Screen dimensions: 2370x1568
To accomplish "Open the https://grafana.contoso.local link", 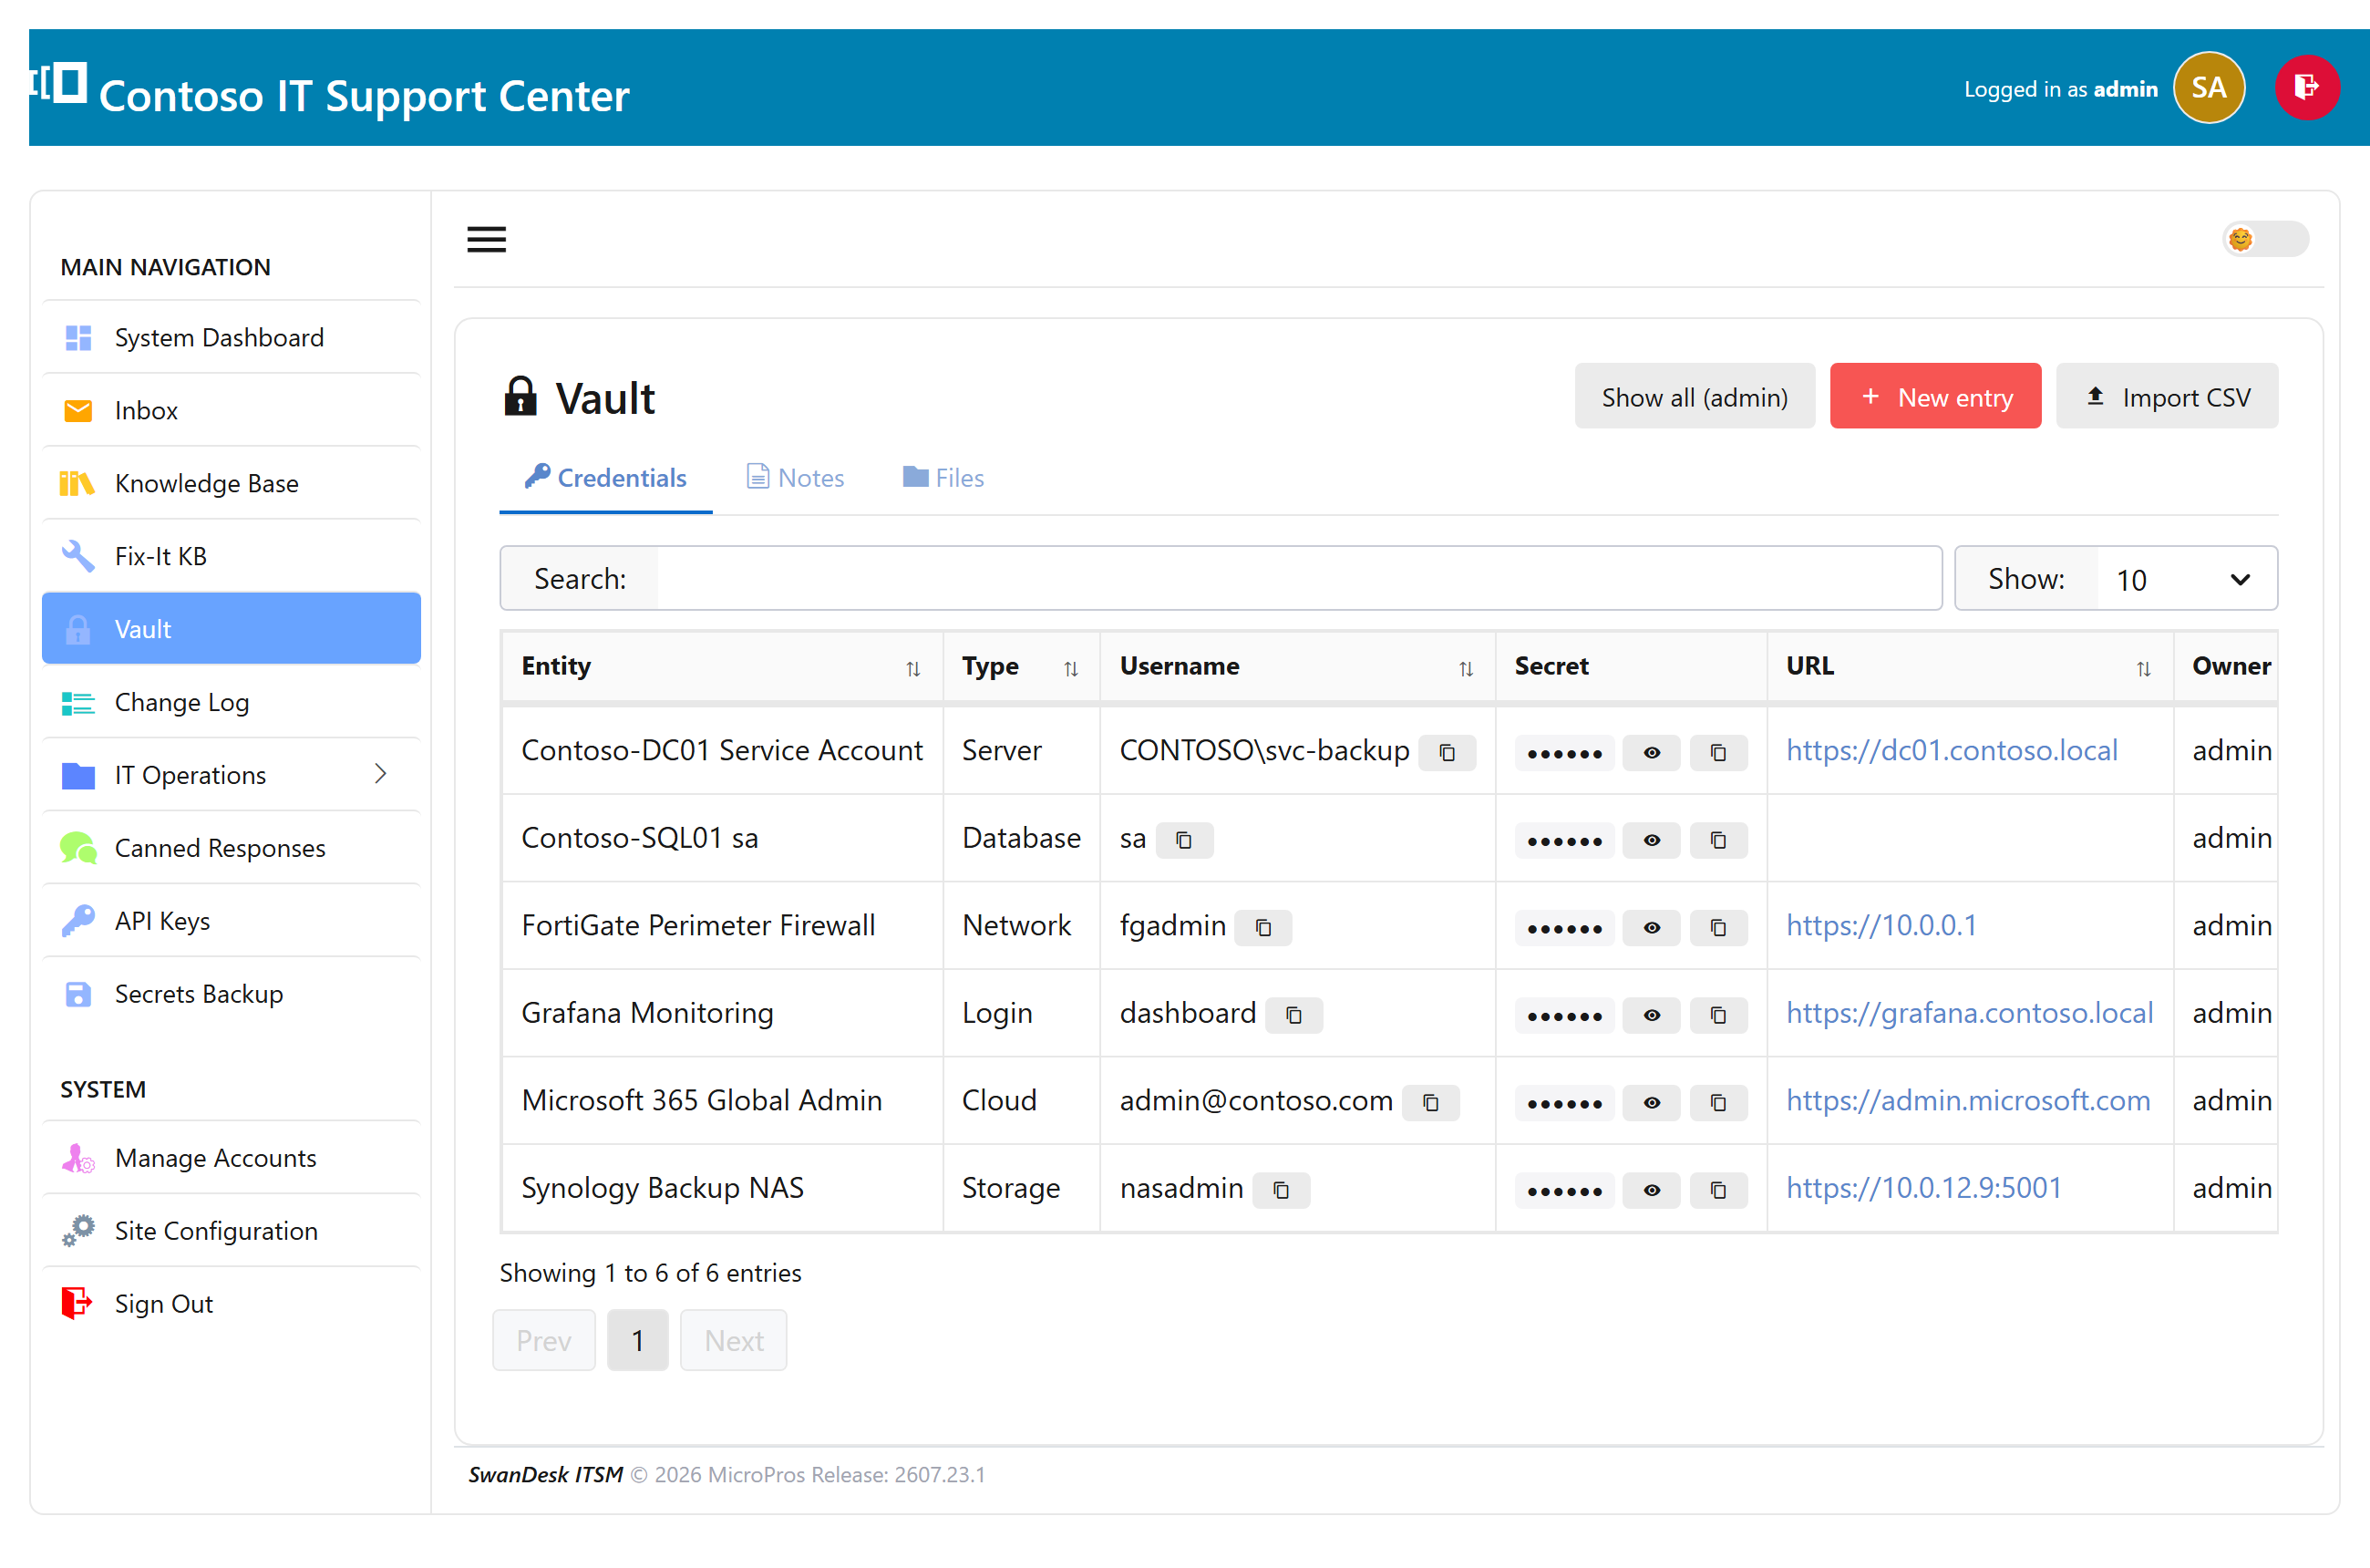I will 1969,1013.
